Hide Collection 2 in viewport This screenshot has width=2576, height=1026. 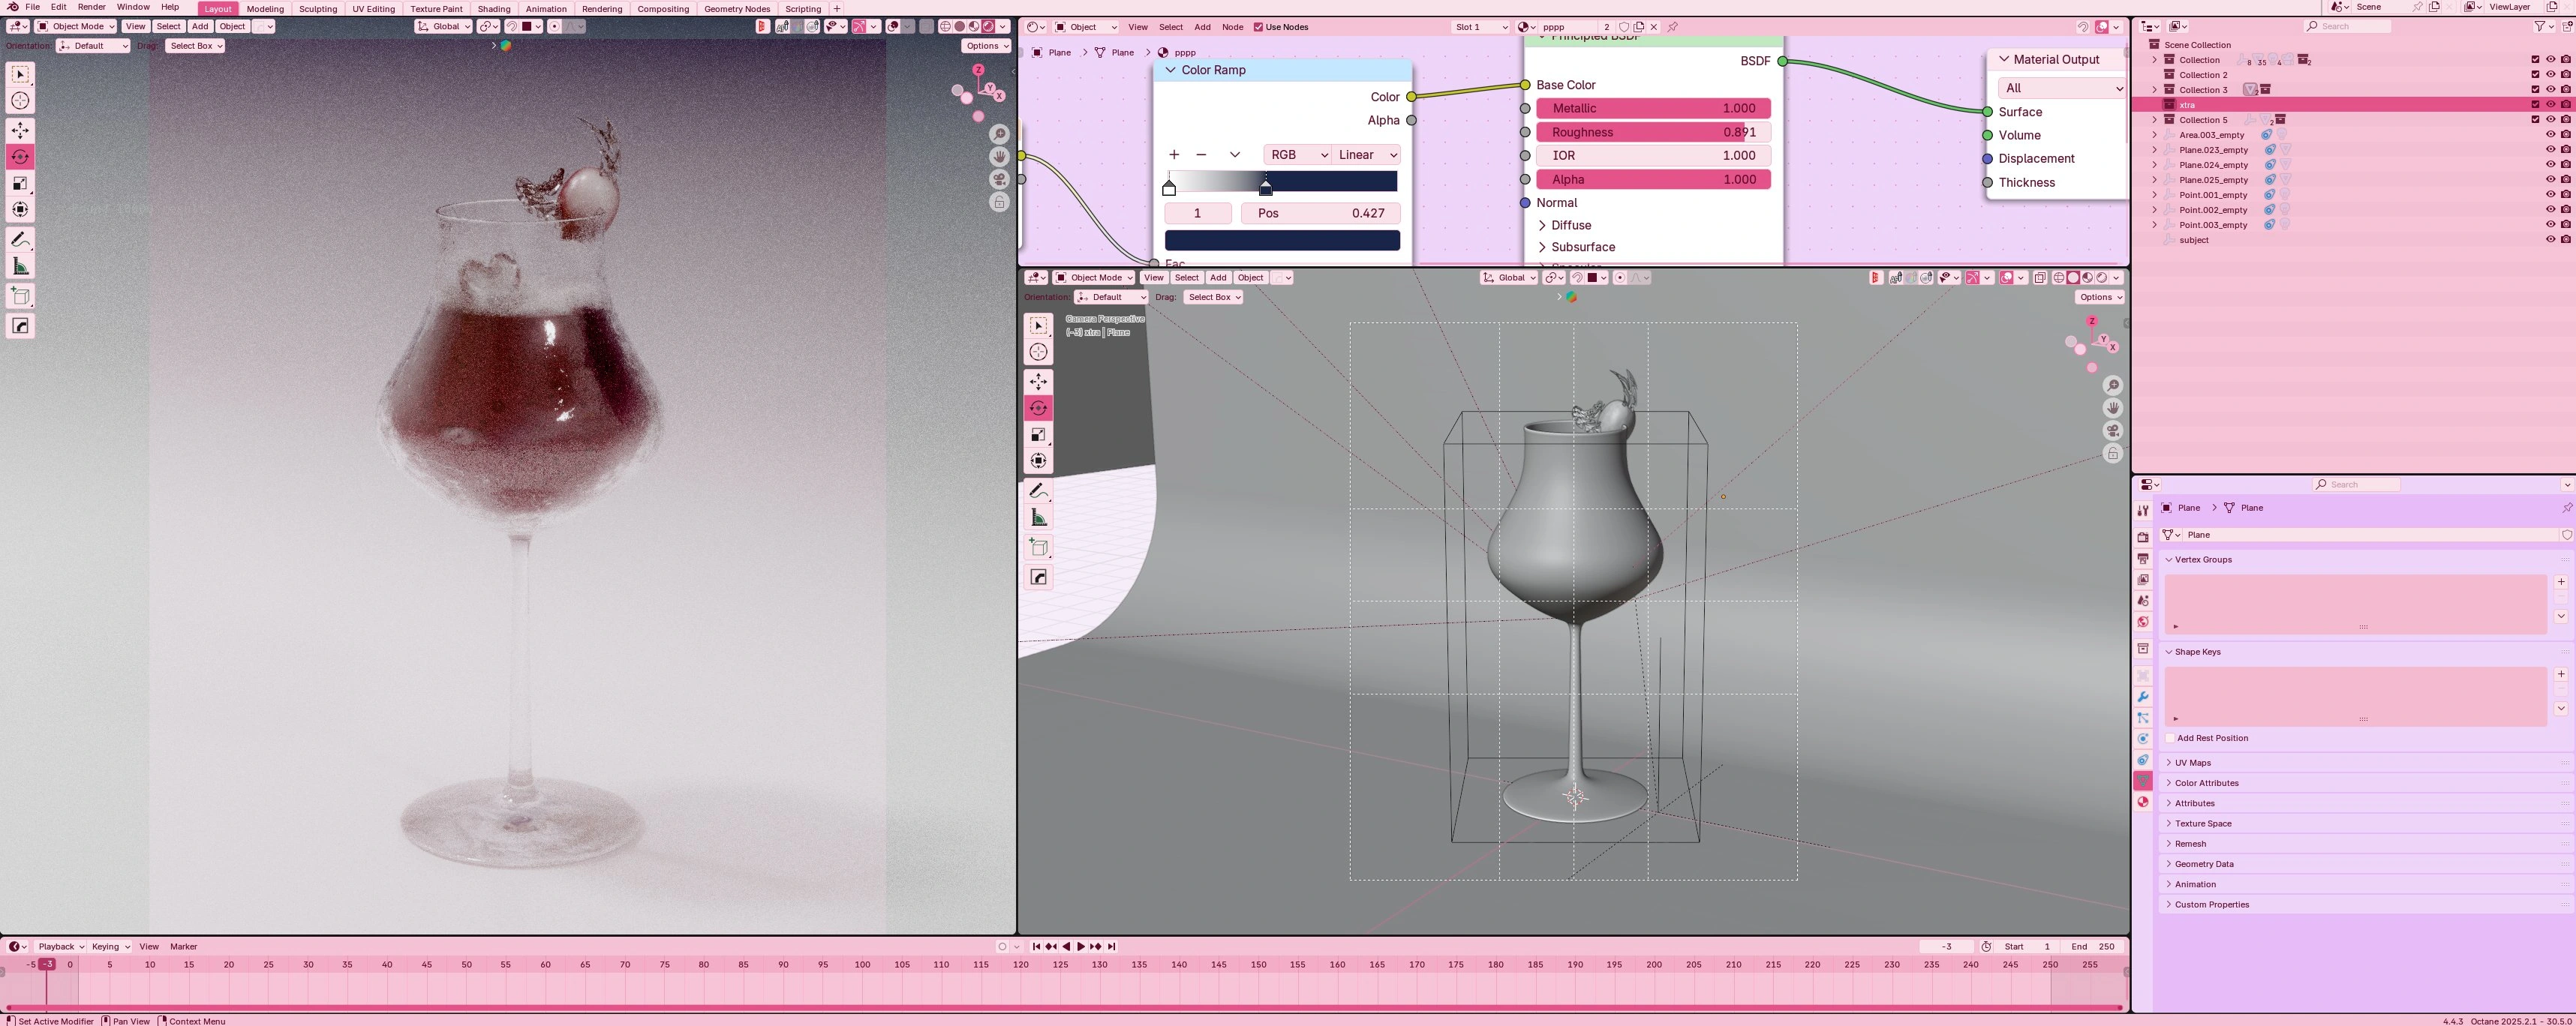2550,74
